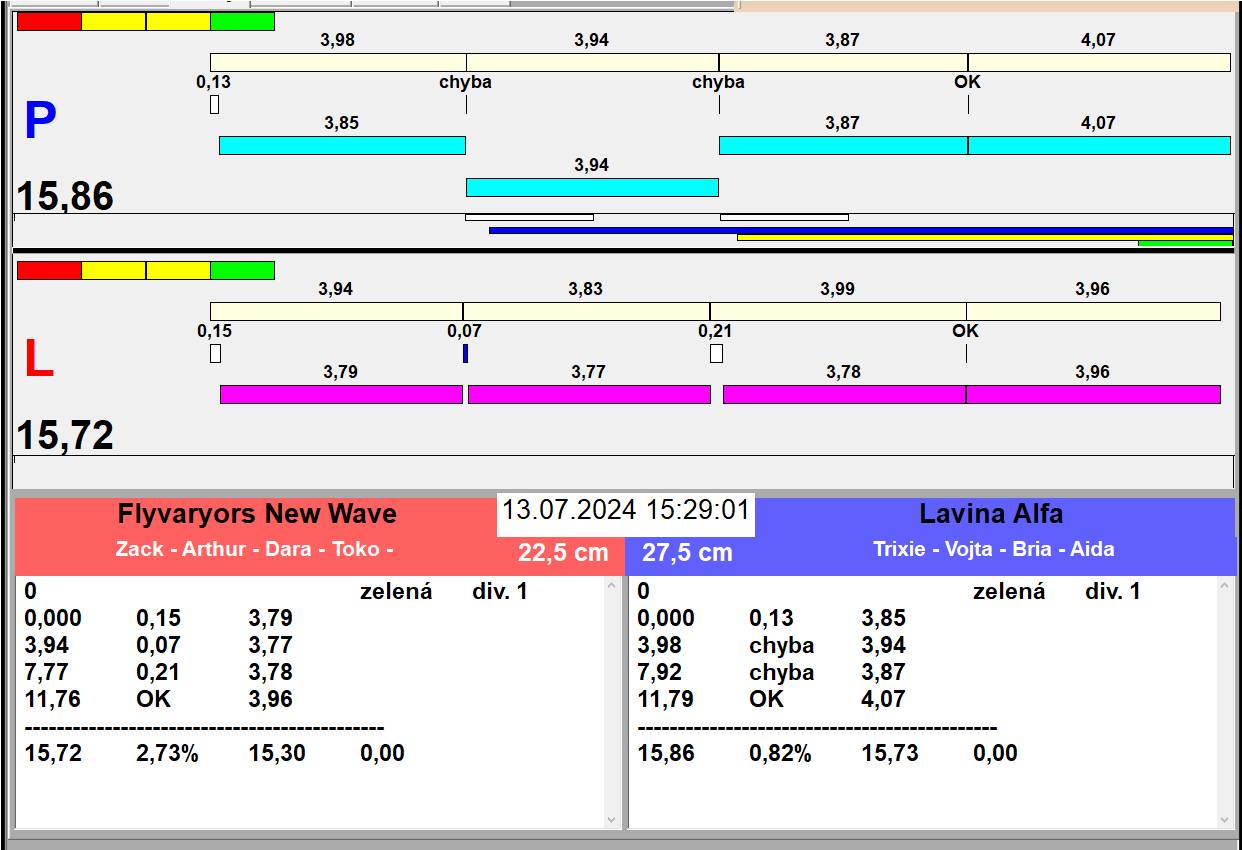1242x850 pixels.
Task: Click the 22,5 cm jump height label
Action: 563,552
